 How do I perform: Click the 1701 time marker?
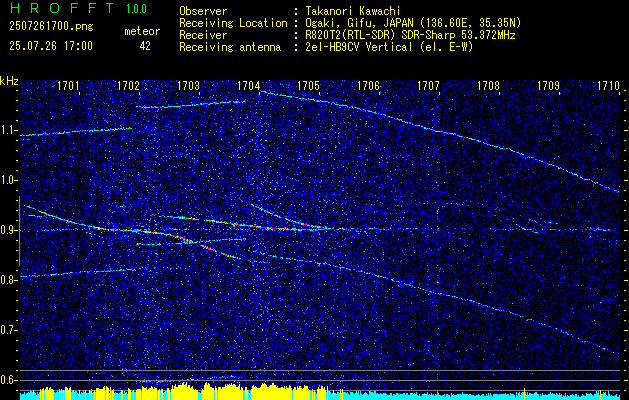(x=68, y=86)
